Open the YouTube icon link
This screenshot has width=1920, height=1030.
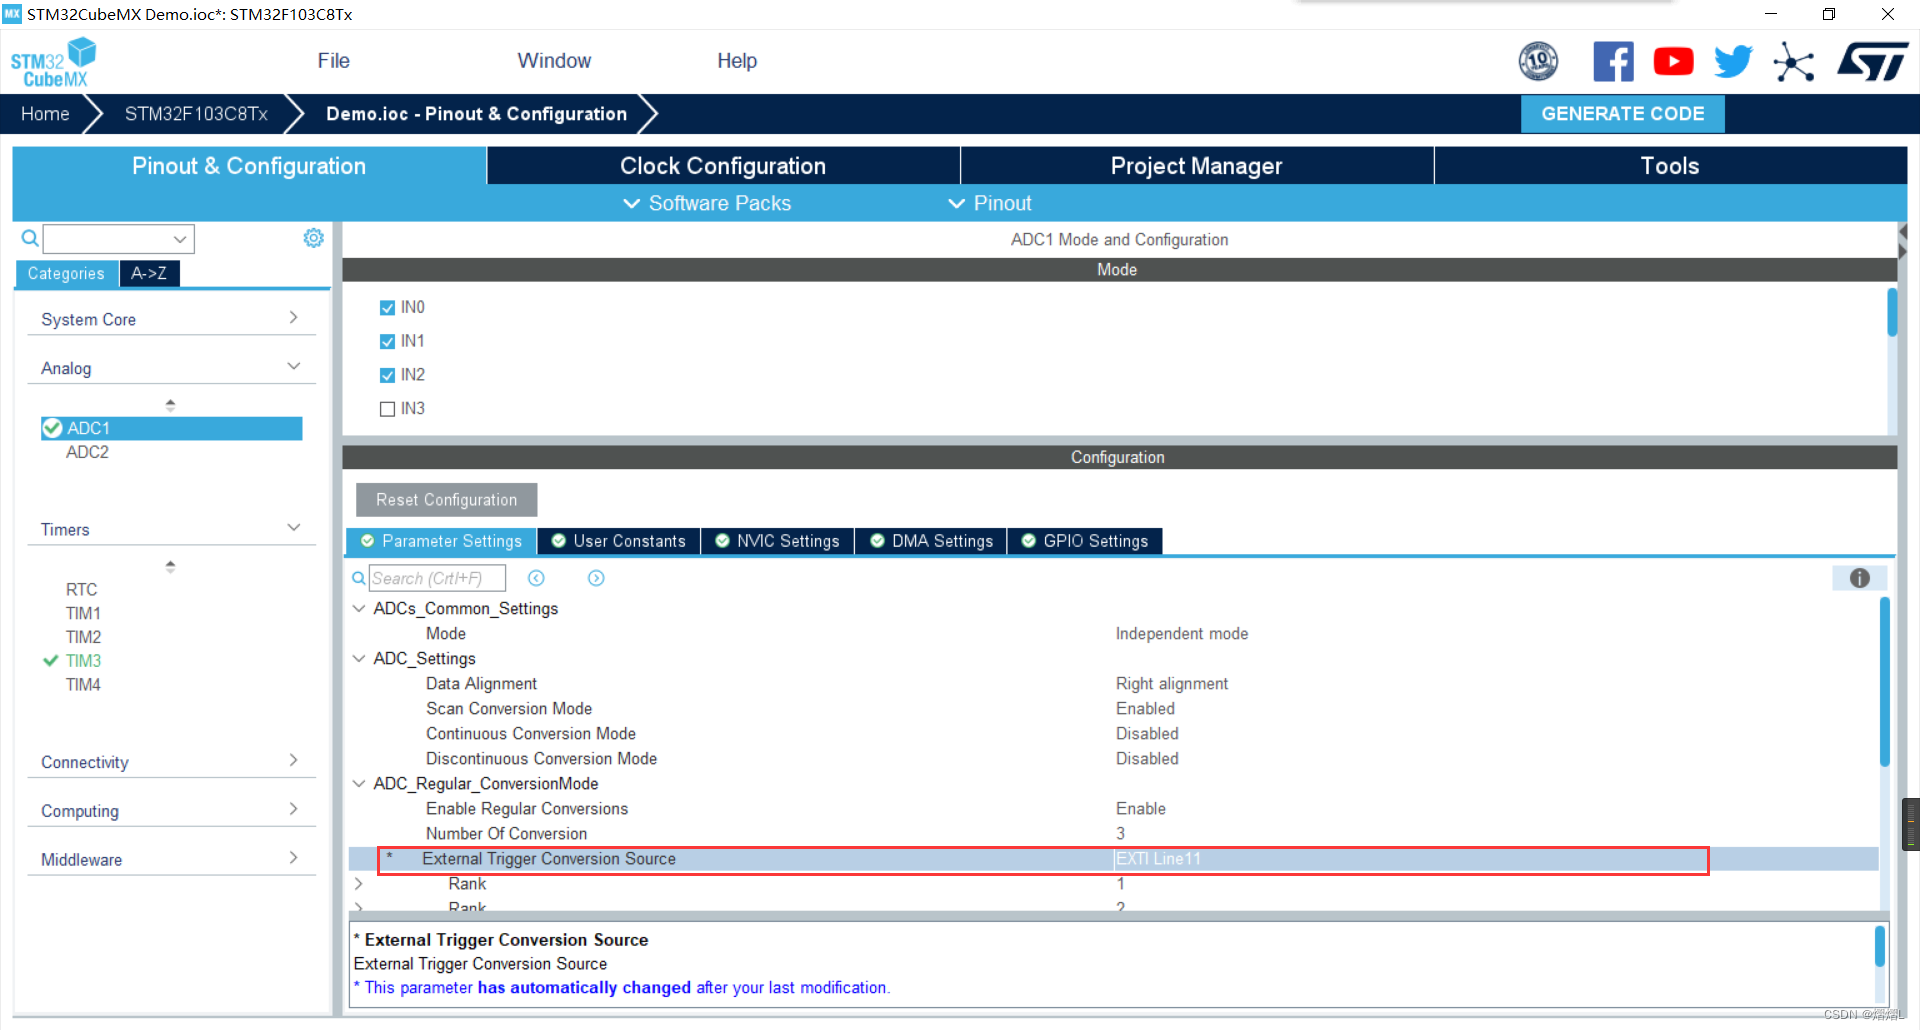1673,62
